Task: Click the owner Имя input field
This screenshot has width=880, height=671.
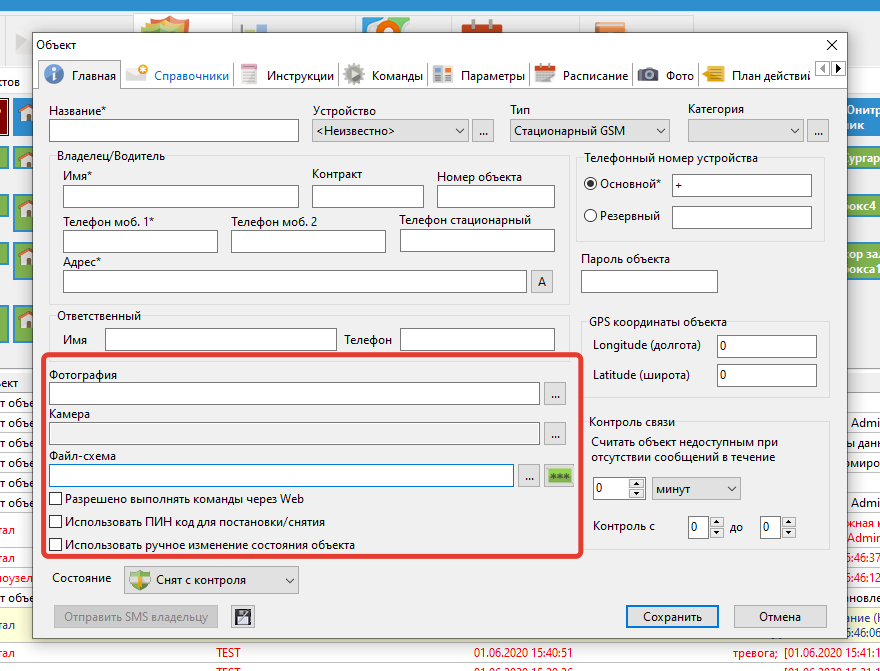Action: click(181, 197)
